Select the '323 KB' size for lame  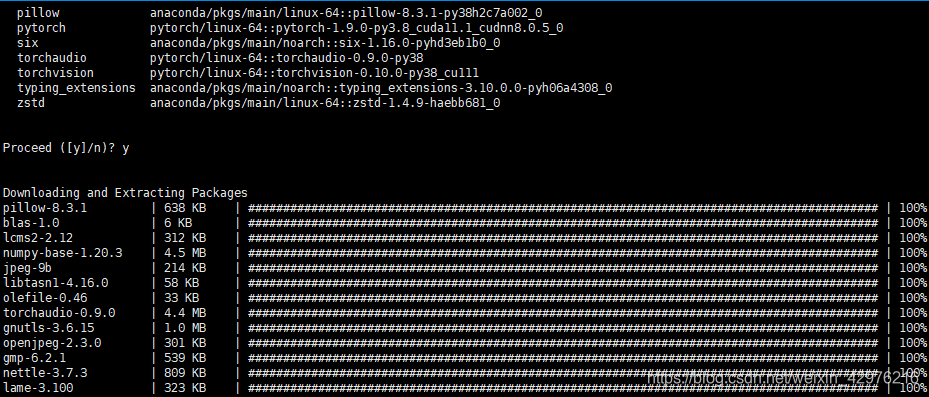point(185,388)
